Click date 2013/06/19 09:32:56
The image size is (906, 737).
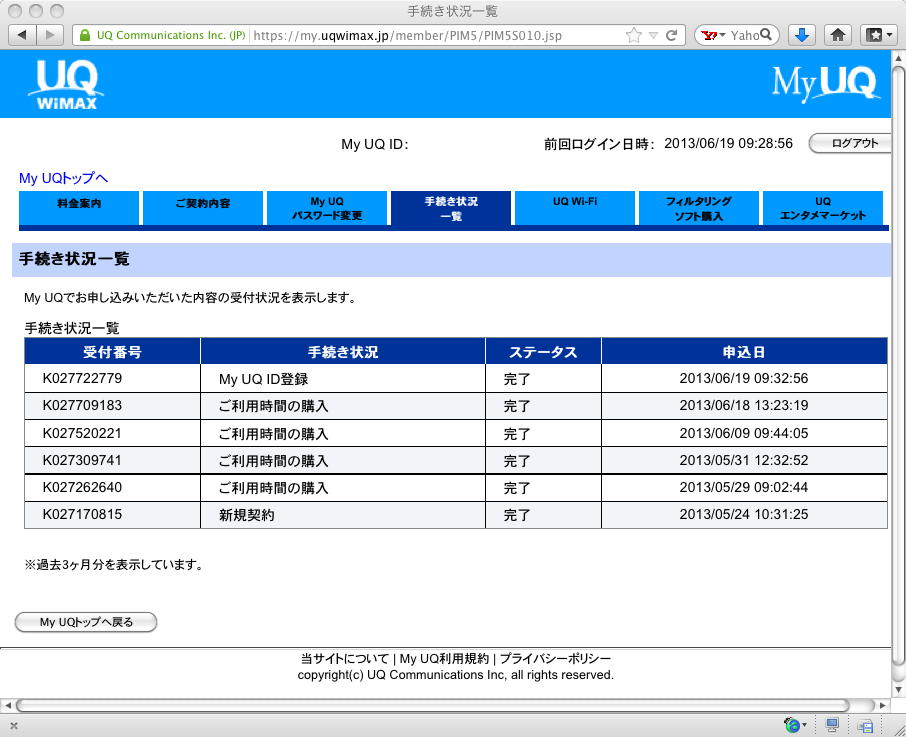744,378
